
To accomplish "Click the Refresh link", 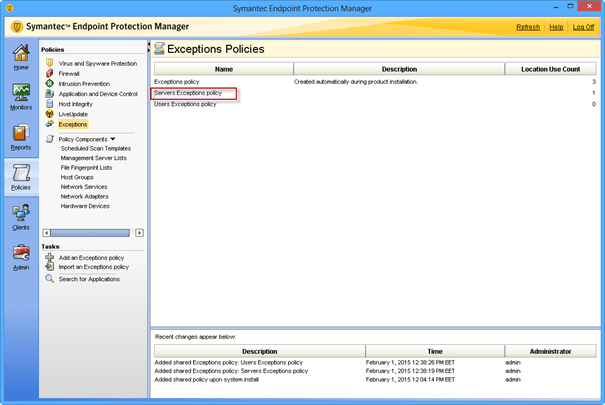I will 528,27.
